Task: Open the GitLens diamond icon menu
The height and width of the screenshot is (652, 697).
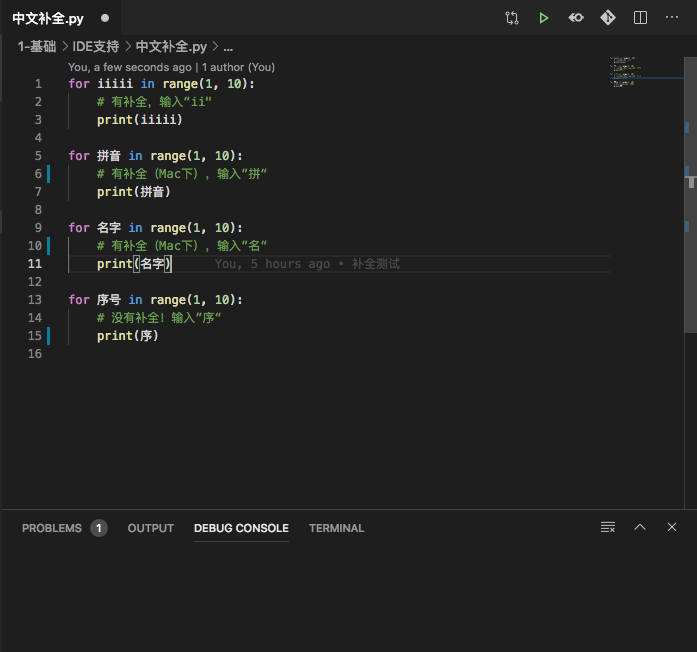Action: pos(608,18)
